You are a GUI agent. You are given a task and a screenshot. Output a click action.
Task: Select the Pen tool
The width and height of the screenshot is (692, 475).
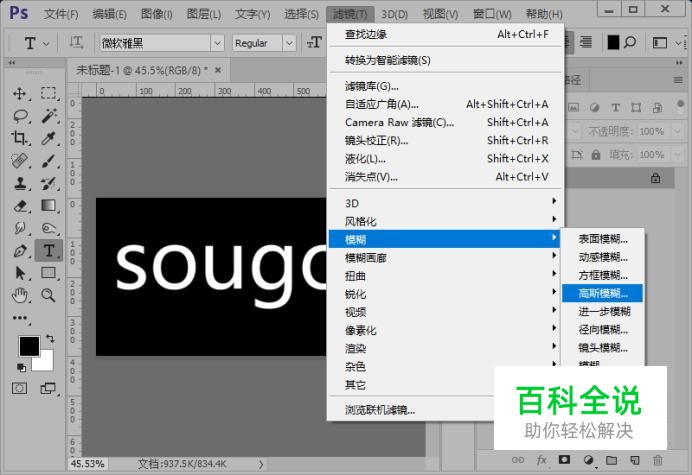coord(20,251)
